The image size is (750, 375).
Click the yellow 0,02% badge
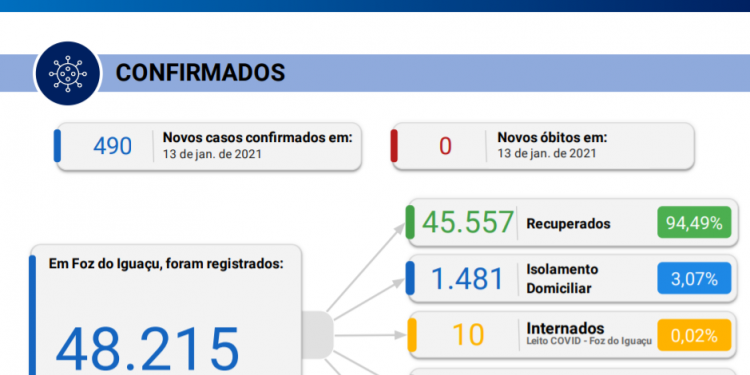(694, 336)
